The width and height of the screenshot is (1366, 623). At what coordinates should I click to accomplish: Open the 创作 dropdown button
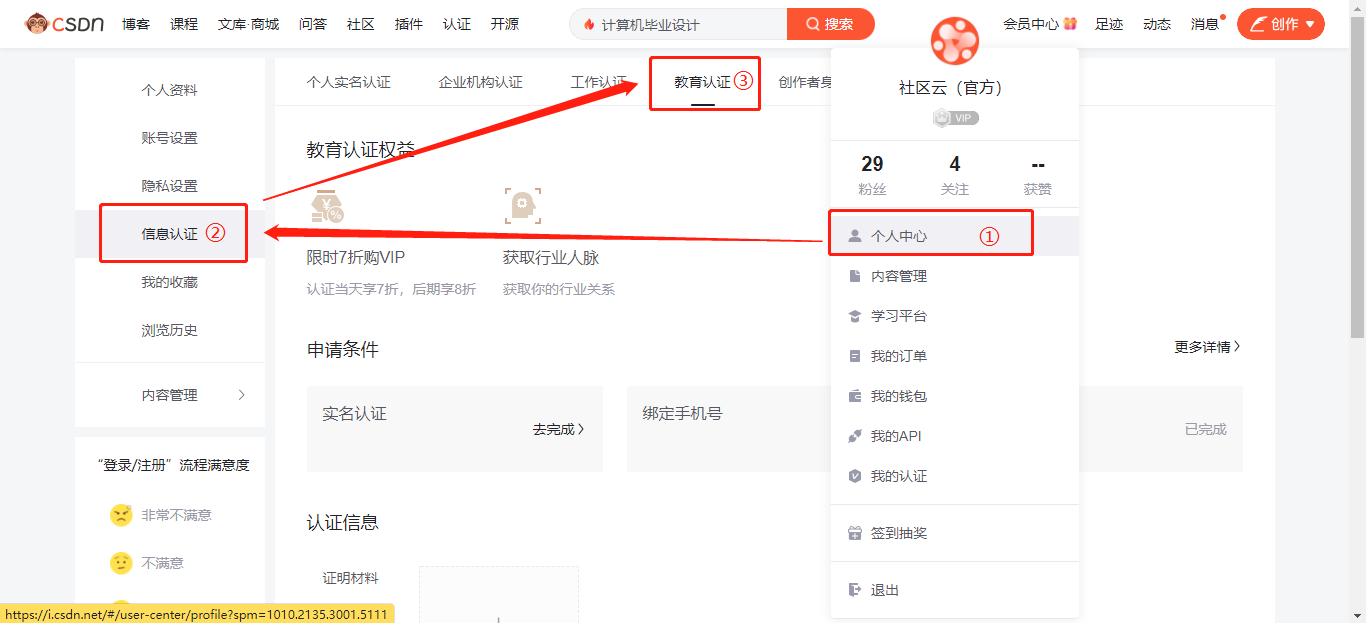coord(1281,24)
